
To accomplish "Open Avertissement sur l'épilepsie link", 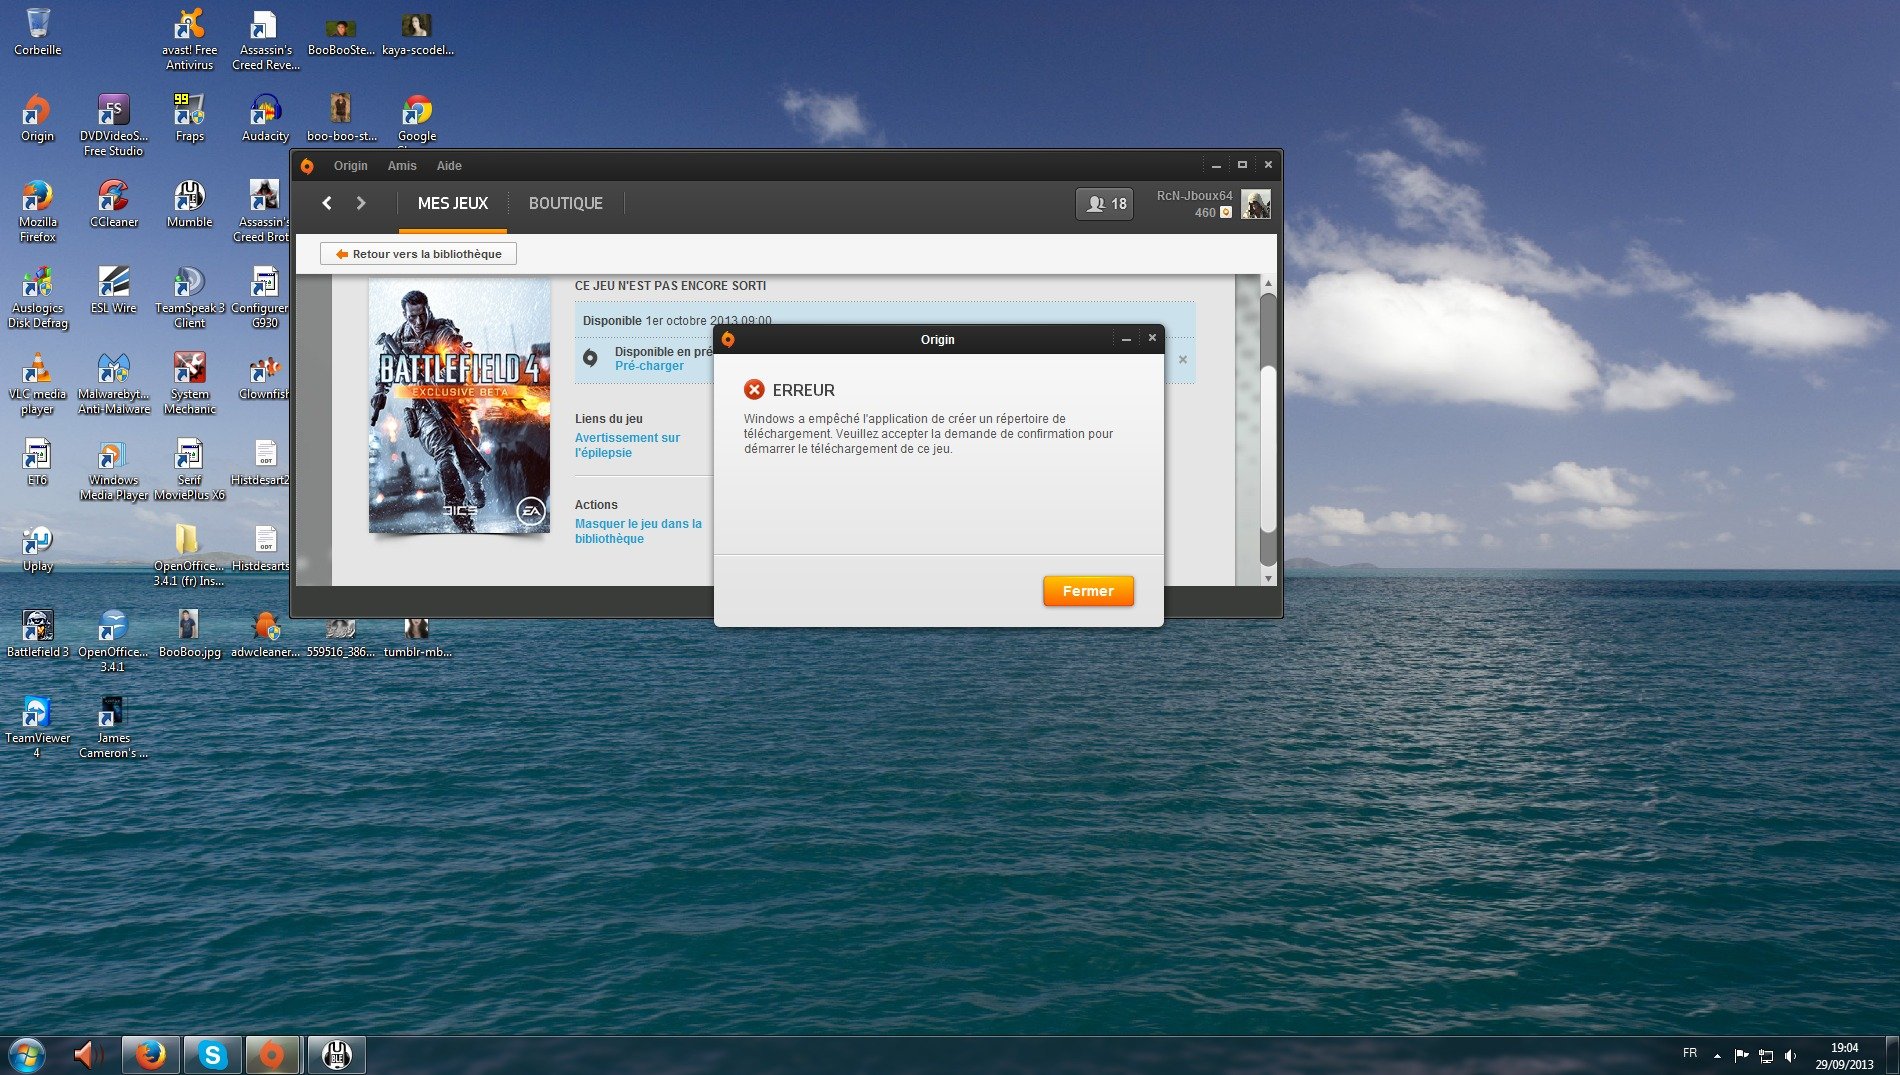I will click(627, 445).
